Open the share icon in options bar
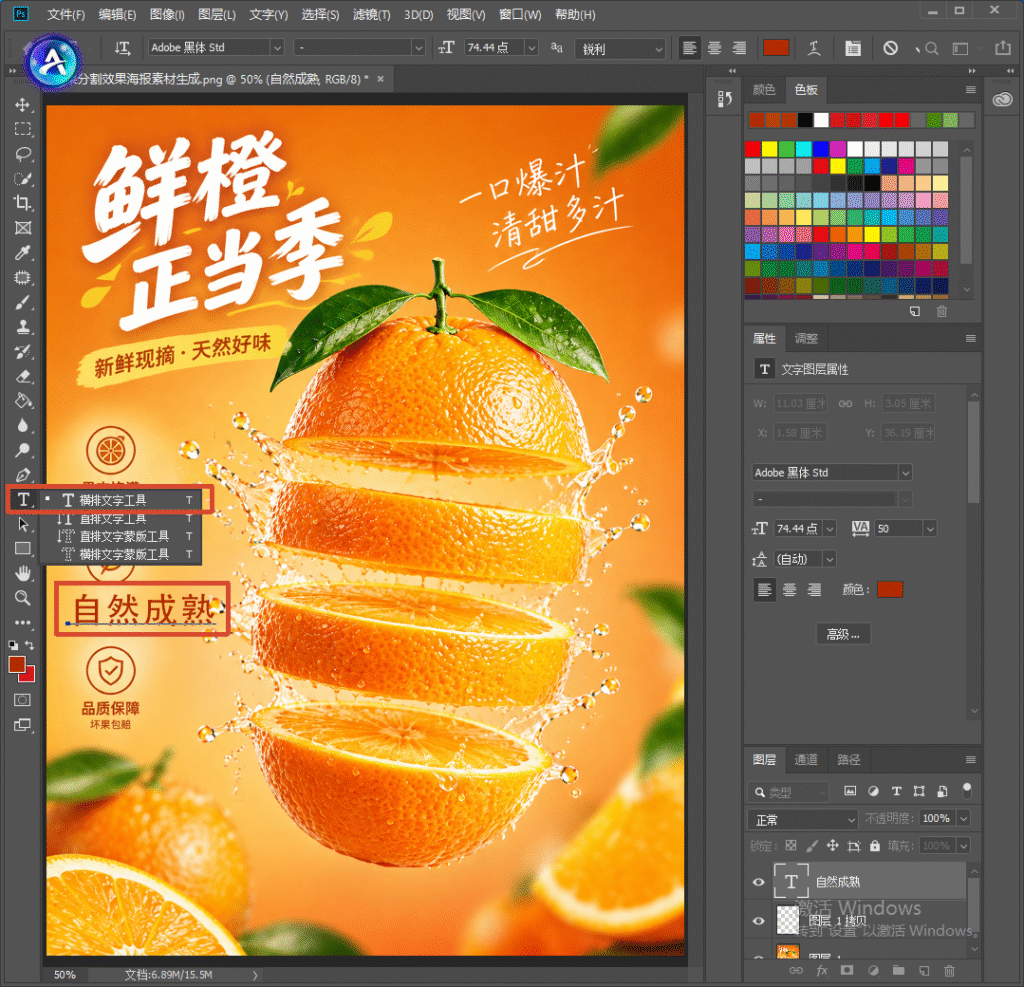Screen dimensions: 1024x987 point(1003,48)
